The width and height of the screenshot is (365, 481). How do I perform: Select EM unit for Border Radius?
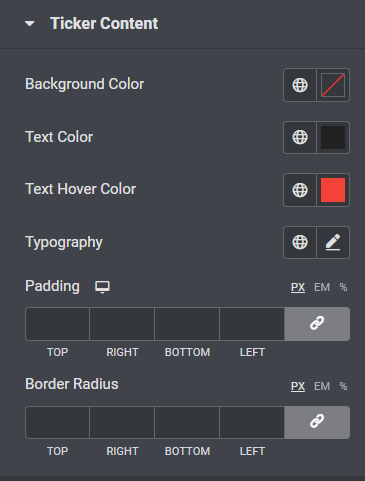click(322, 386)
